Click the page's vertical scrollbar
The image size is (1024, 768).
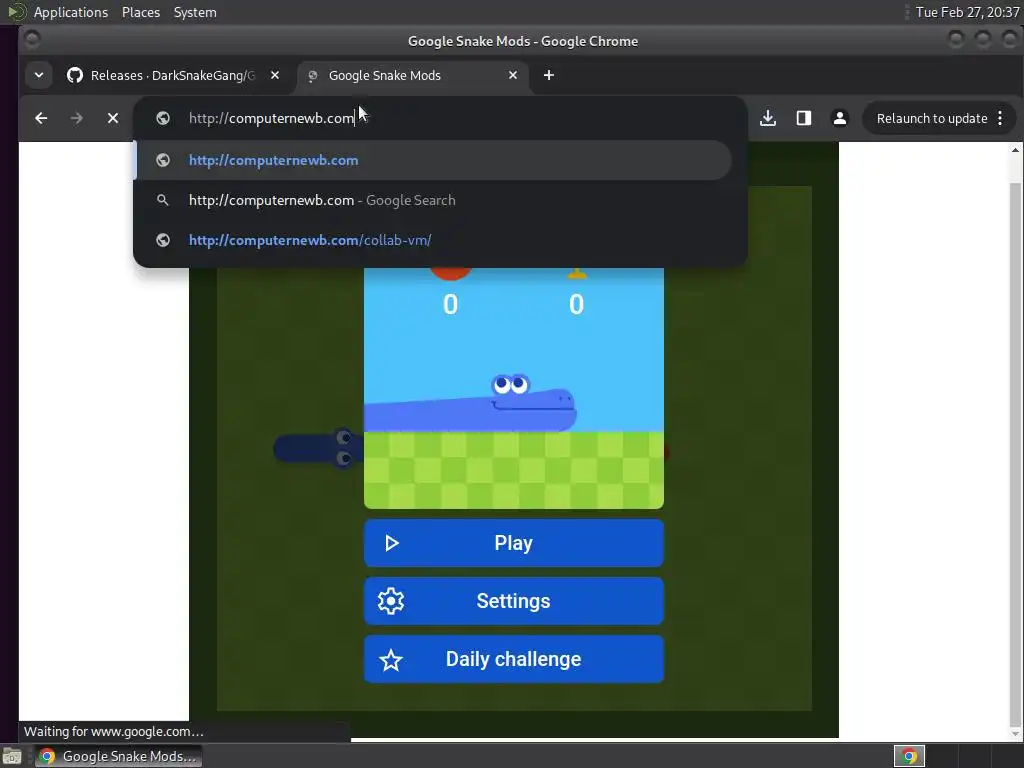coord(1015,457)
